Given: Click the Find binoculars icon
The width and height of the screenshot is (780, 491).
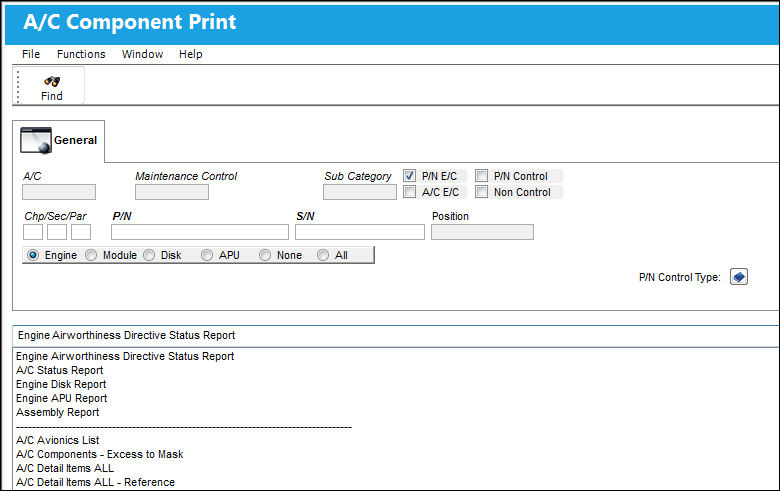Looking at the screenshot, I should click(52, 81).
